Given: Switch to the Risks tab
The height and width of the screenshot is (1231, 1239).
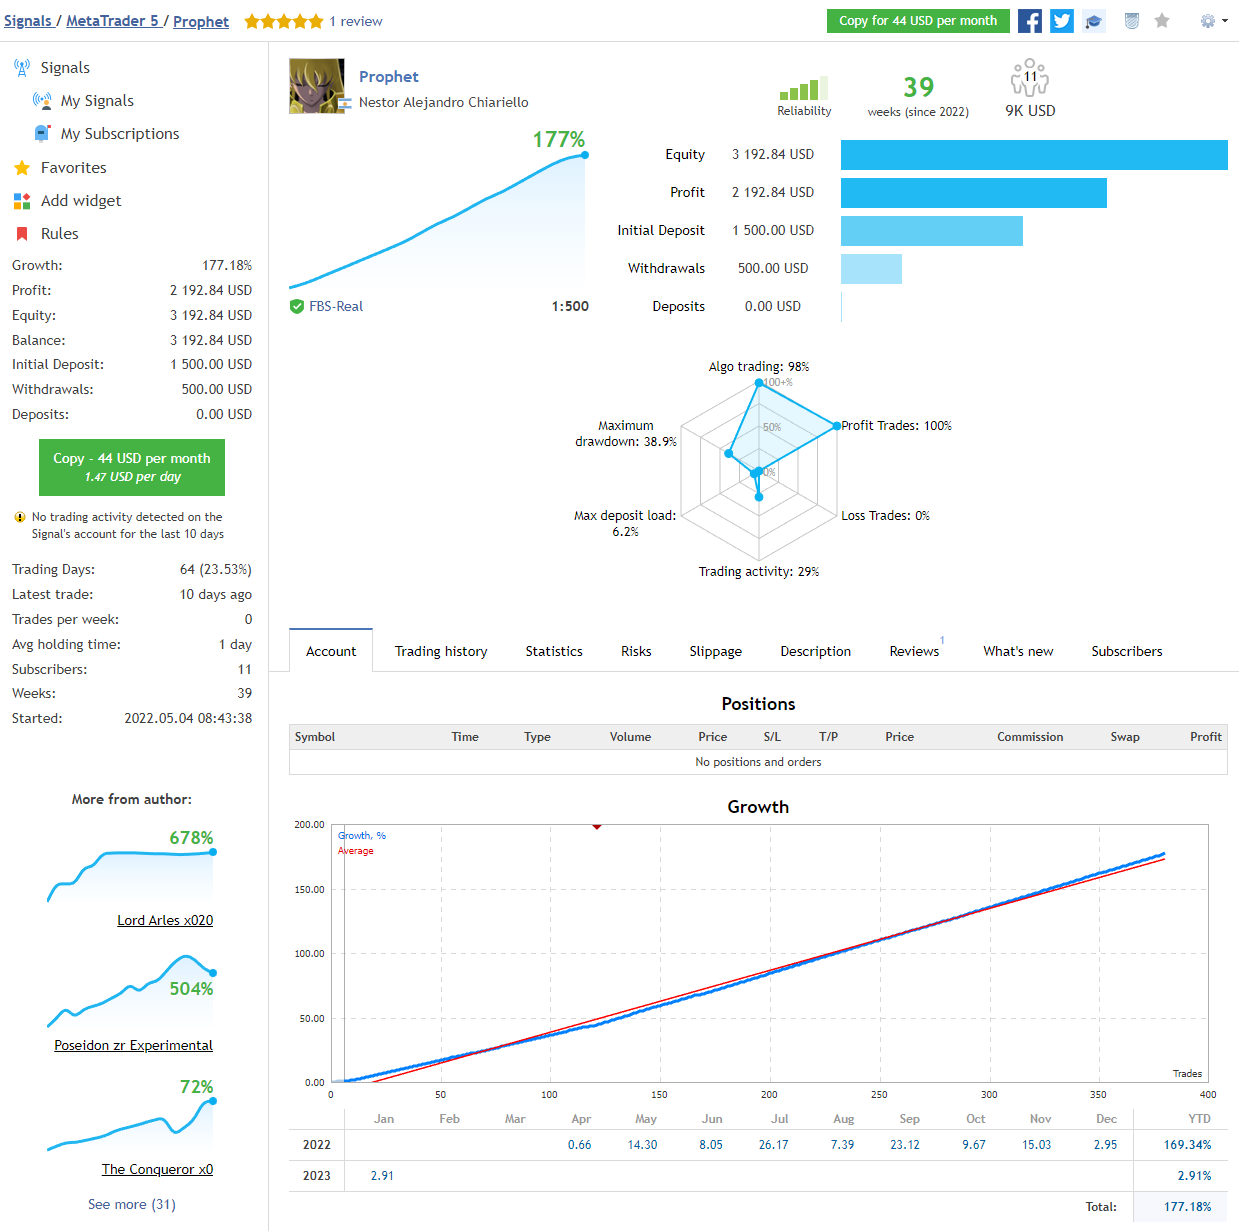Looking at the screenshot, I should point(636,651).
